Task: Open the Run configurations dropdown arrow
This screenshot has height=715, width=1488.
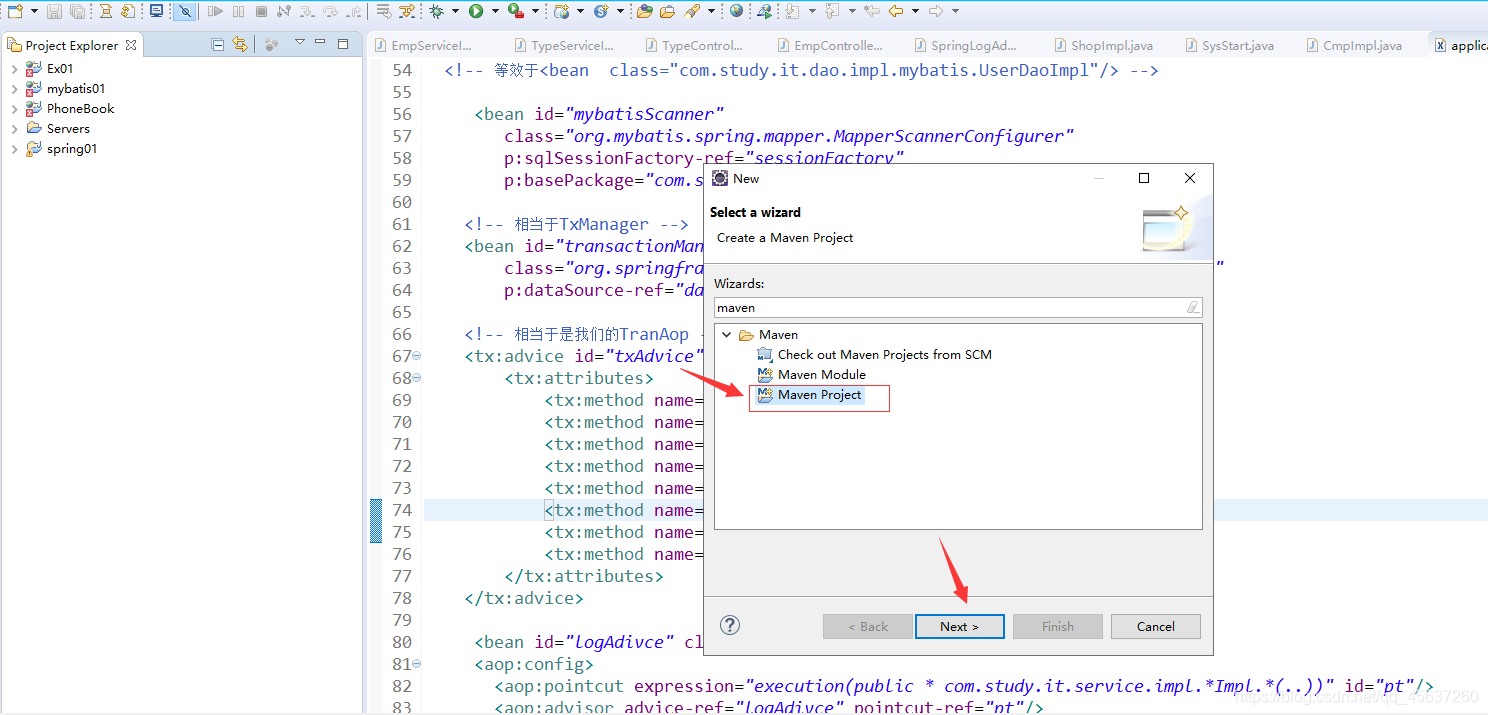Action: [495, 11]
